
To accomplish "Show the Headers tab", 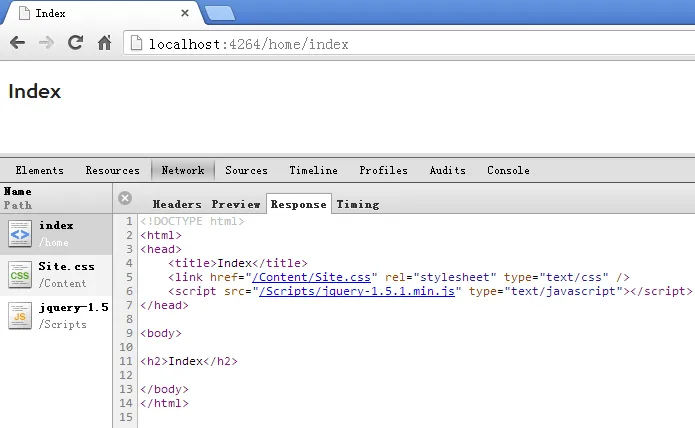I will coord(177,204).
